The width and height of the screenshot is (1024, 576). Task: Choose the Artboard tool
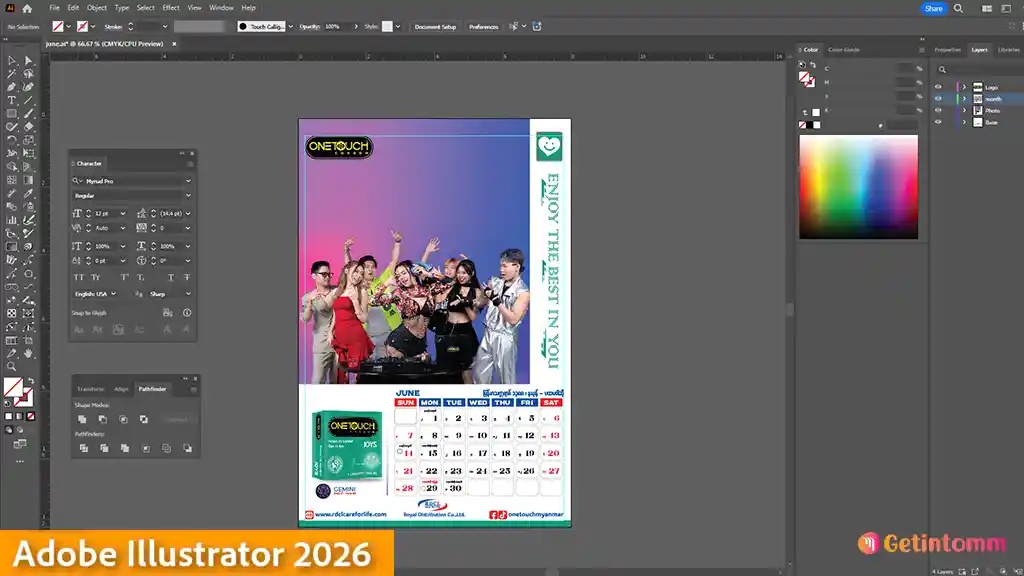29,340
